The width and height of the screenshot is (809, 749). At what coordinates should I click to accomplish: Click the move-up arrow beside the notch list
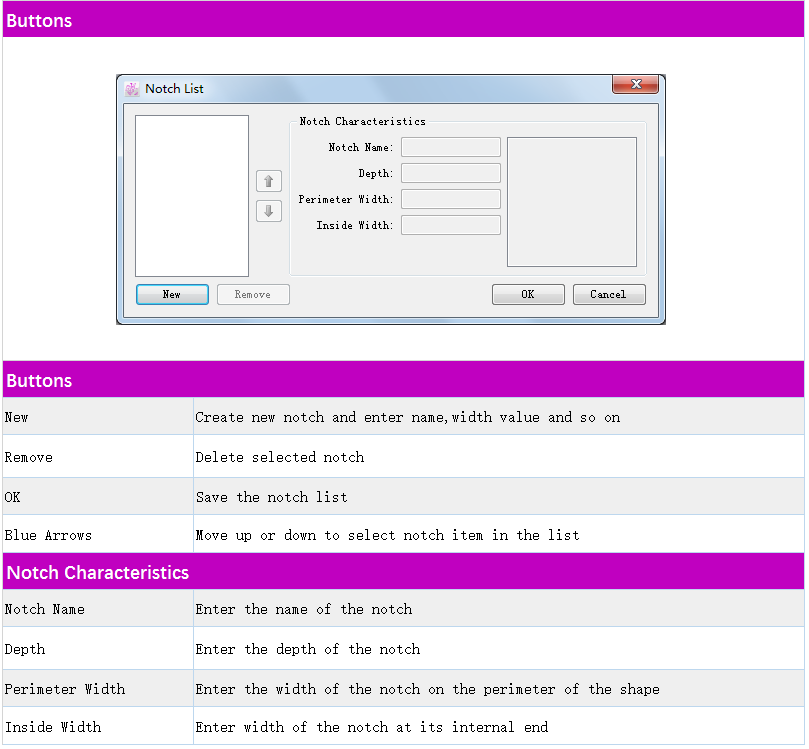(x=269, y=181)
